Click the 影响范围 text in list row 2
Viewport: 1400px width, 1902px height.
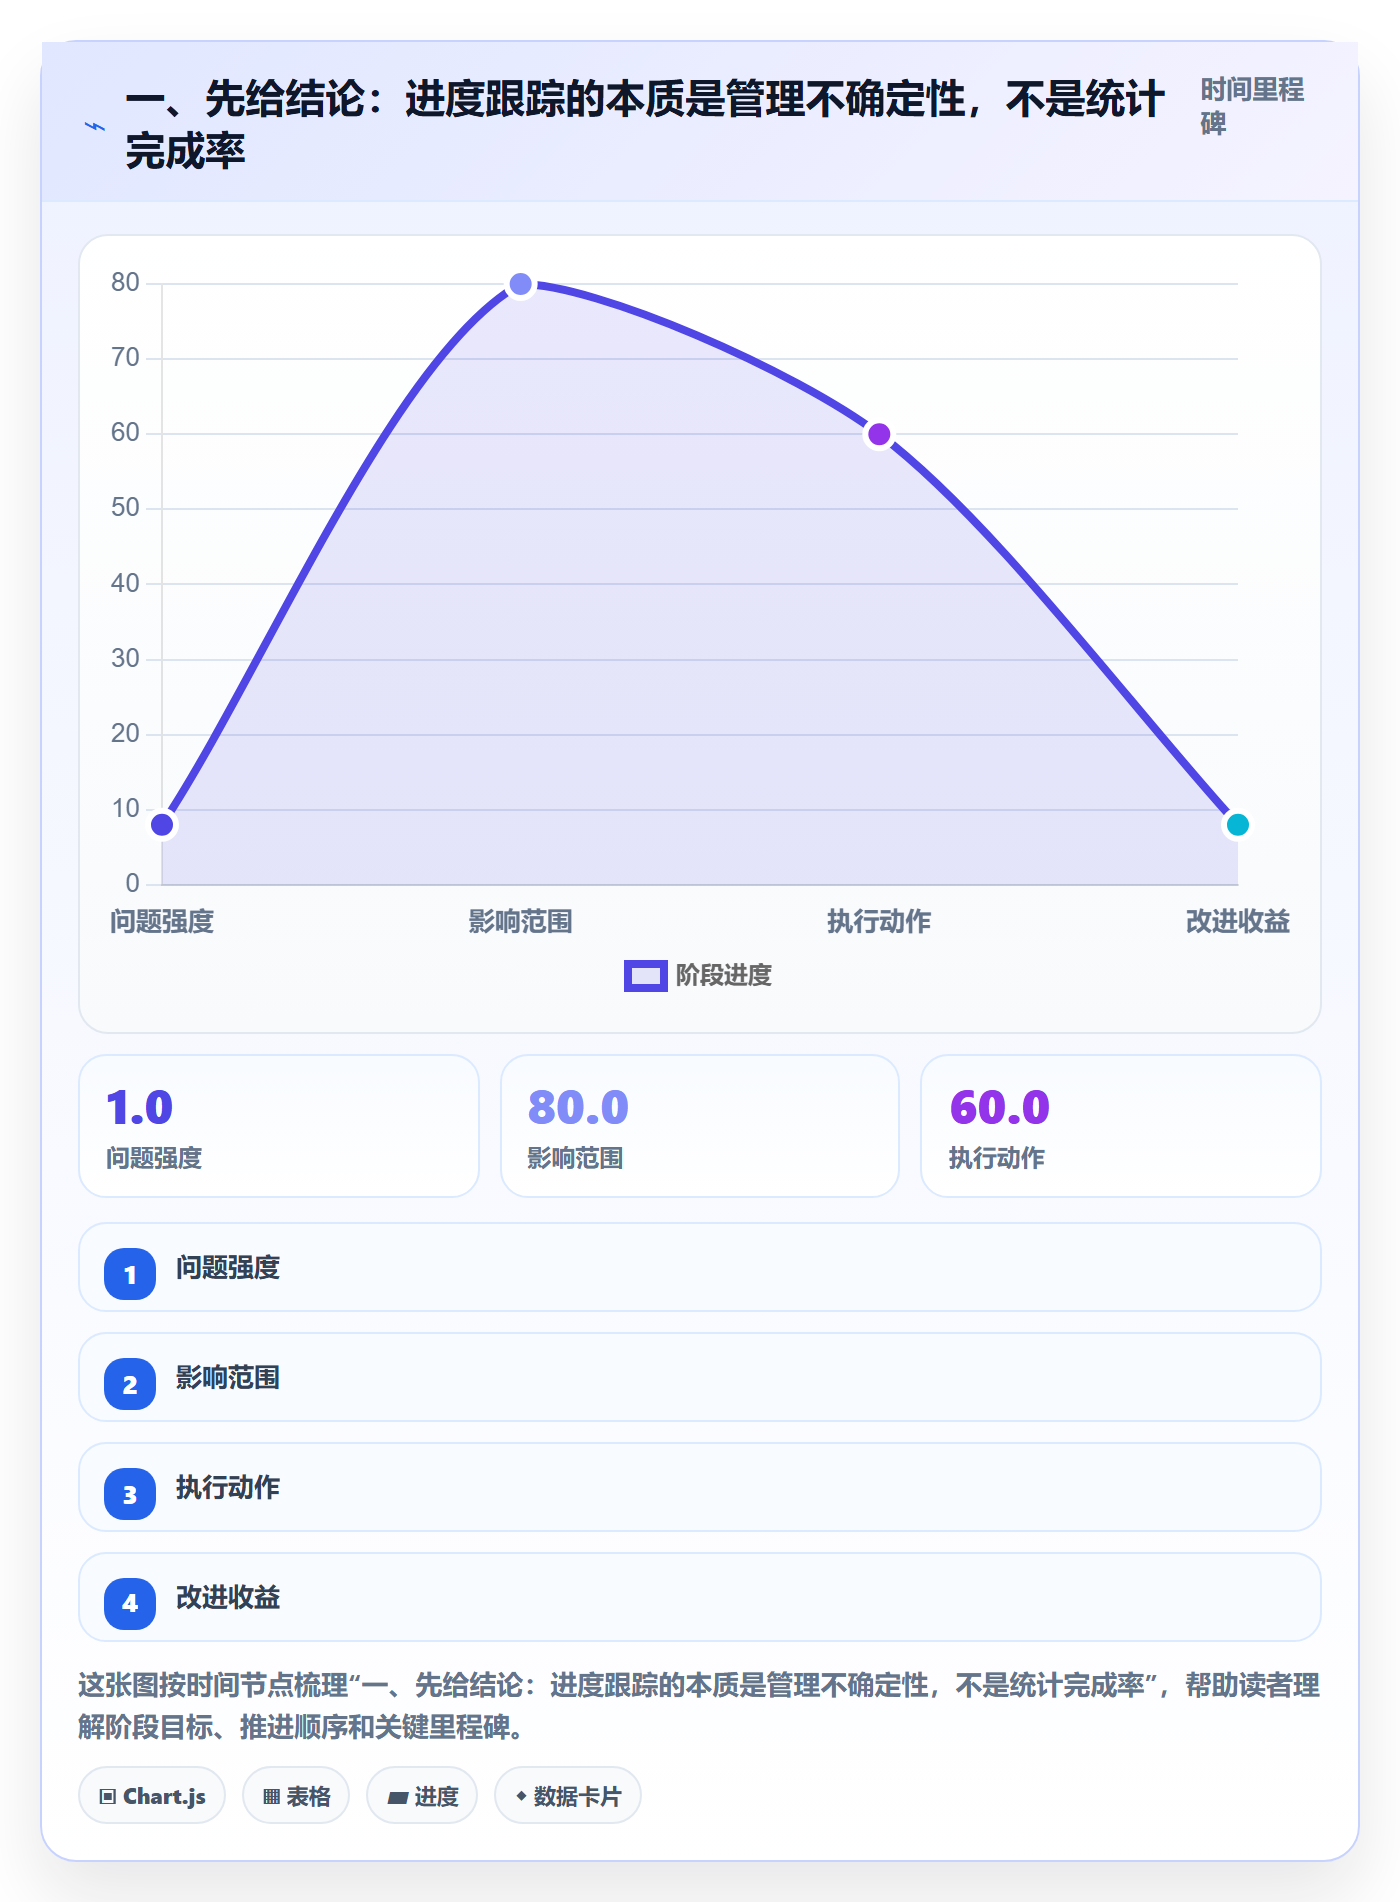(x=228, y=1378)
